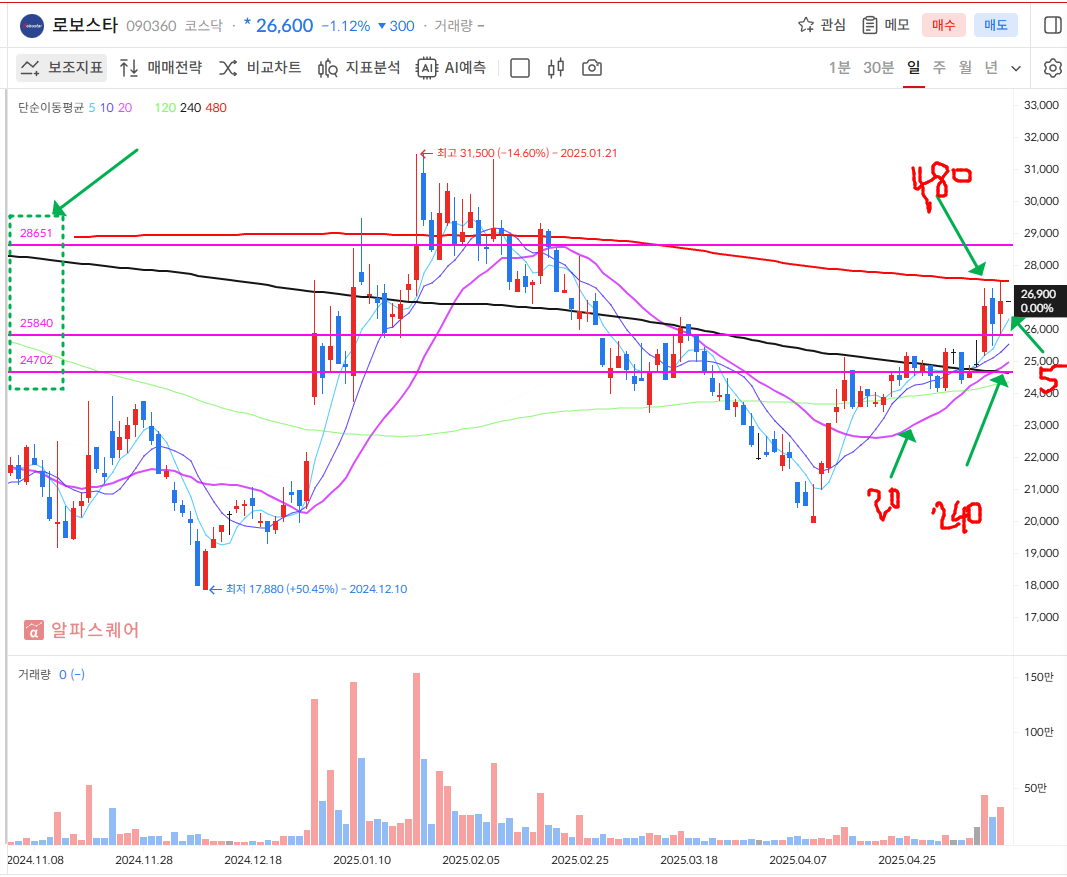
Task: Click the moving average 480 value
Action: point(216,107)
